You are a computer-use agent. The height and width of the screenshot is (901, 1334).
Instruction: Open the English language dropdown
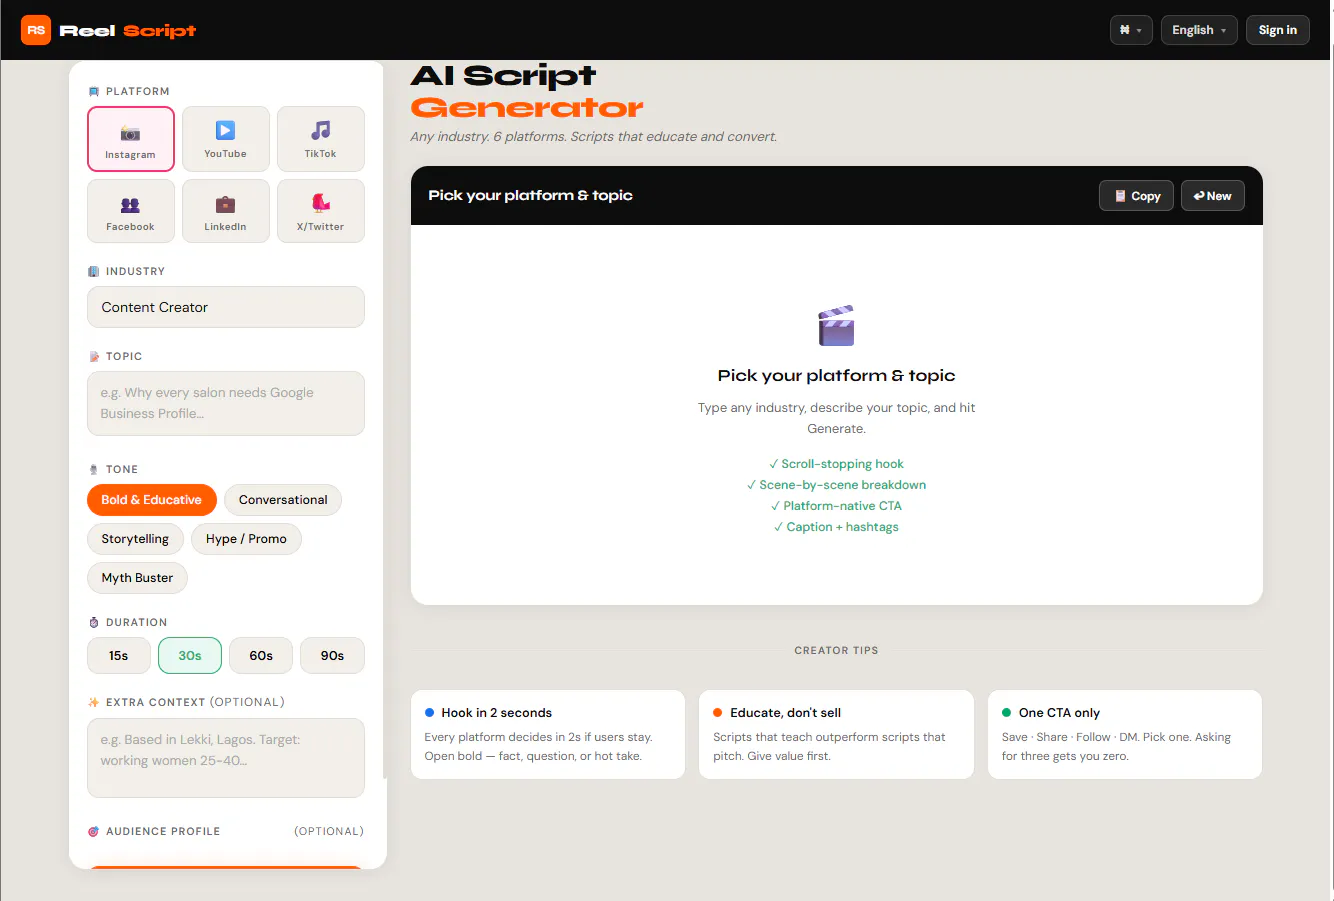(1199, 30)
